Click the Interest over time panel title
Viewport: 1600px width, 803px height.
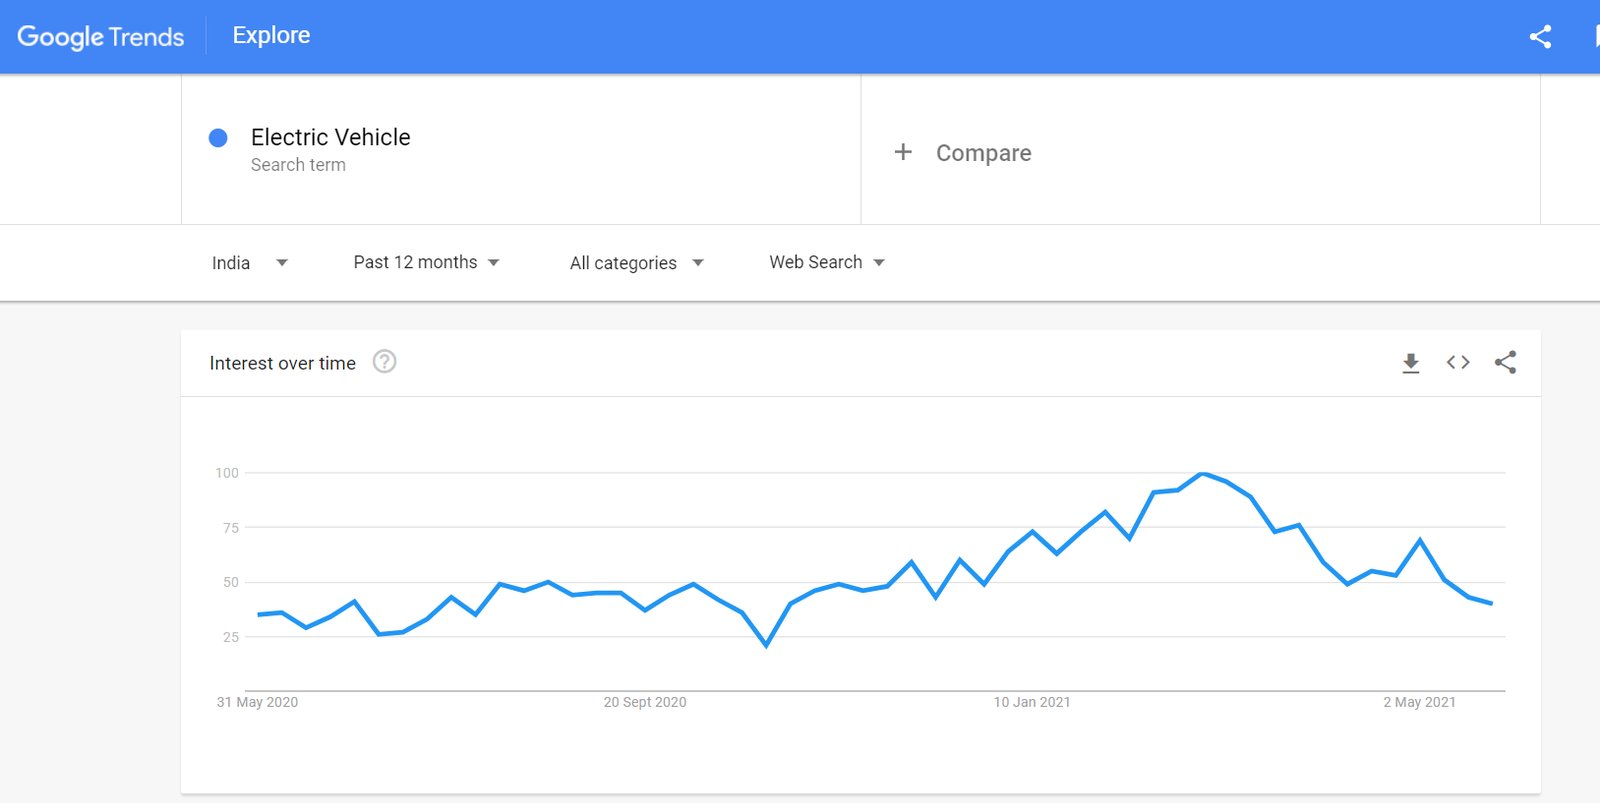click(282, 362)
